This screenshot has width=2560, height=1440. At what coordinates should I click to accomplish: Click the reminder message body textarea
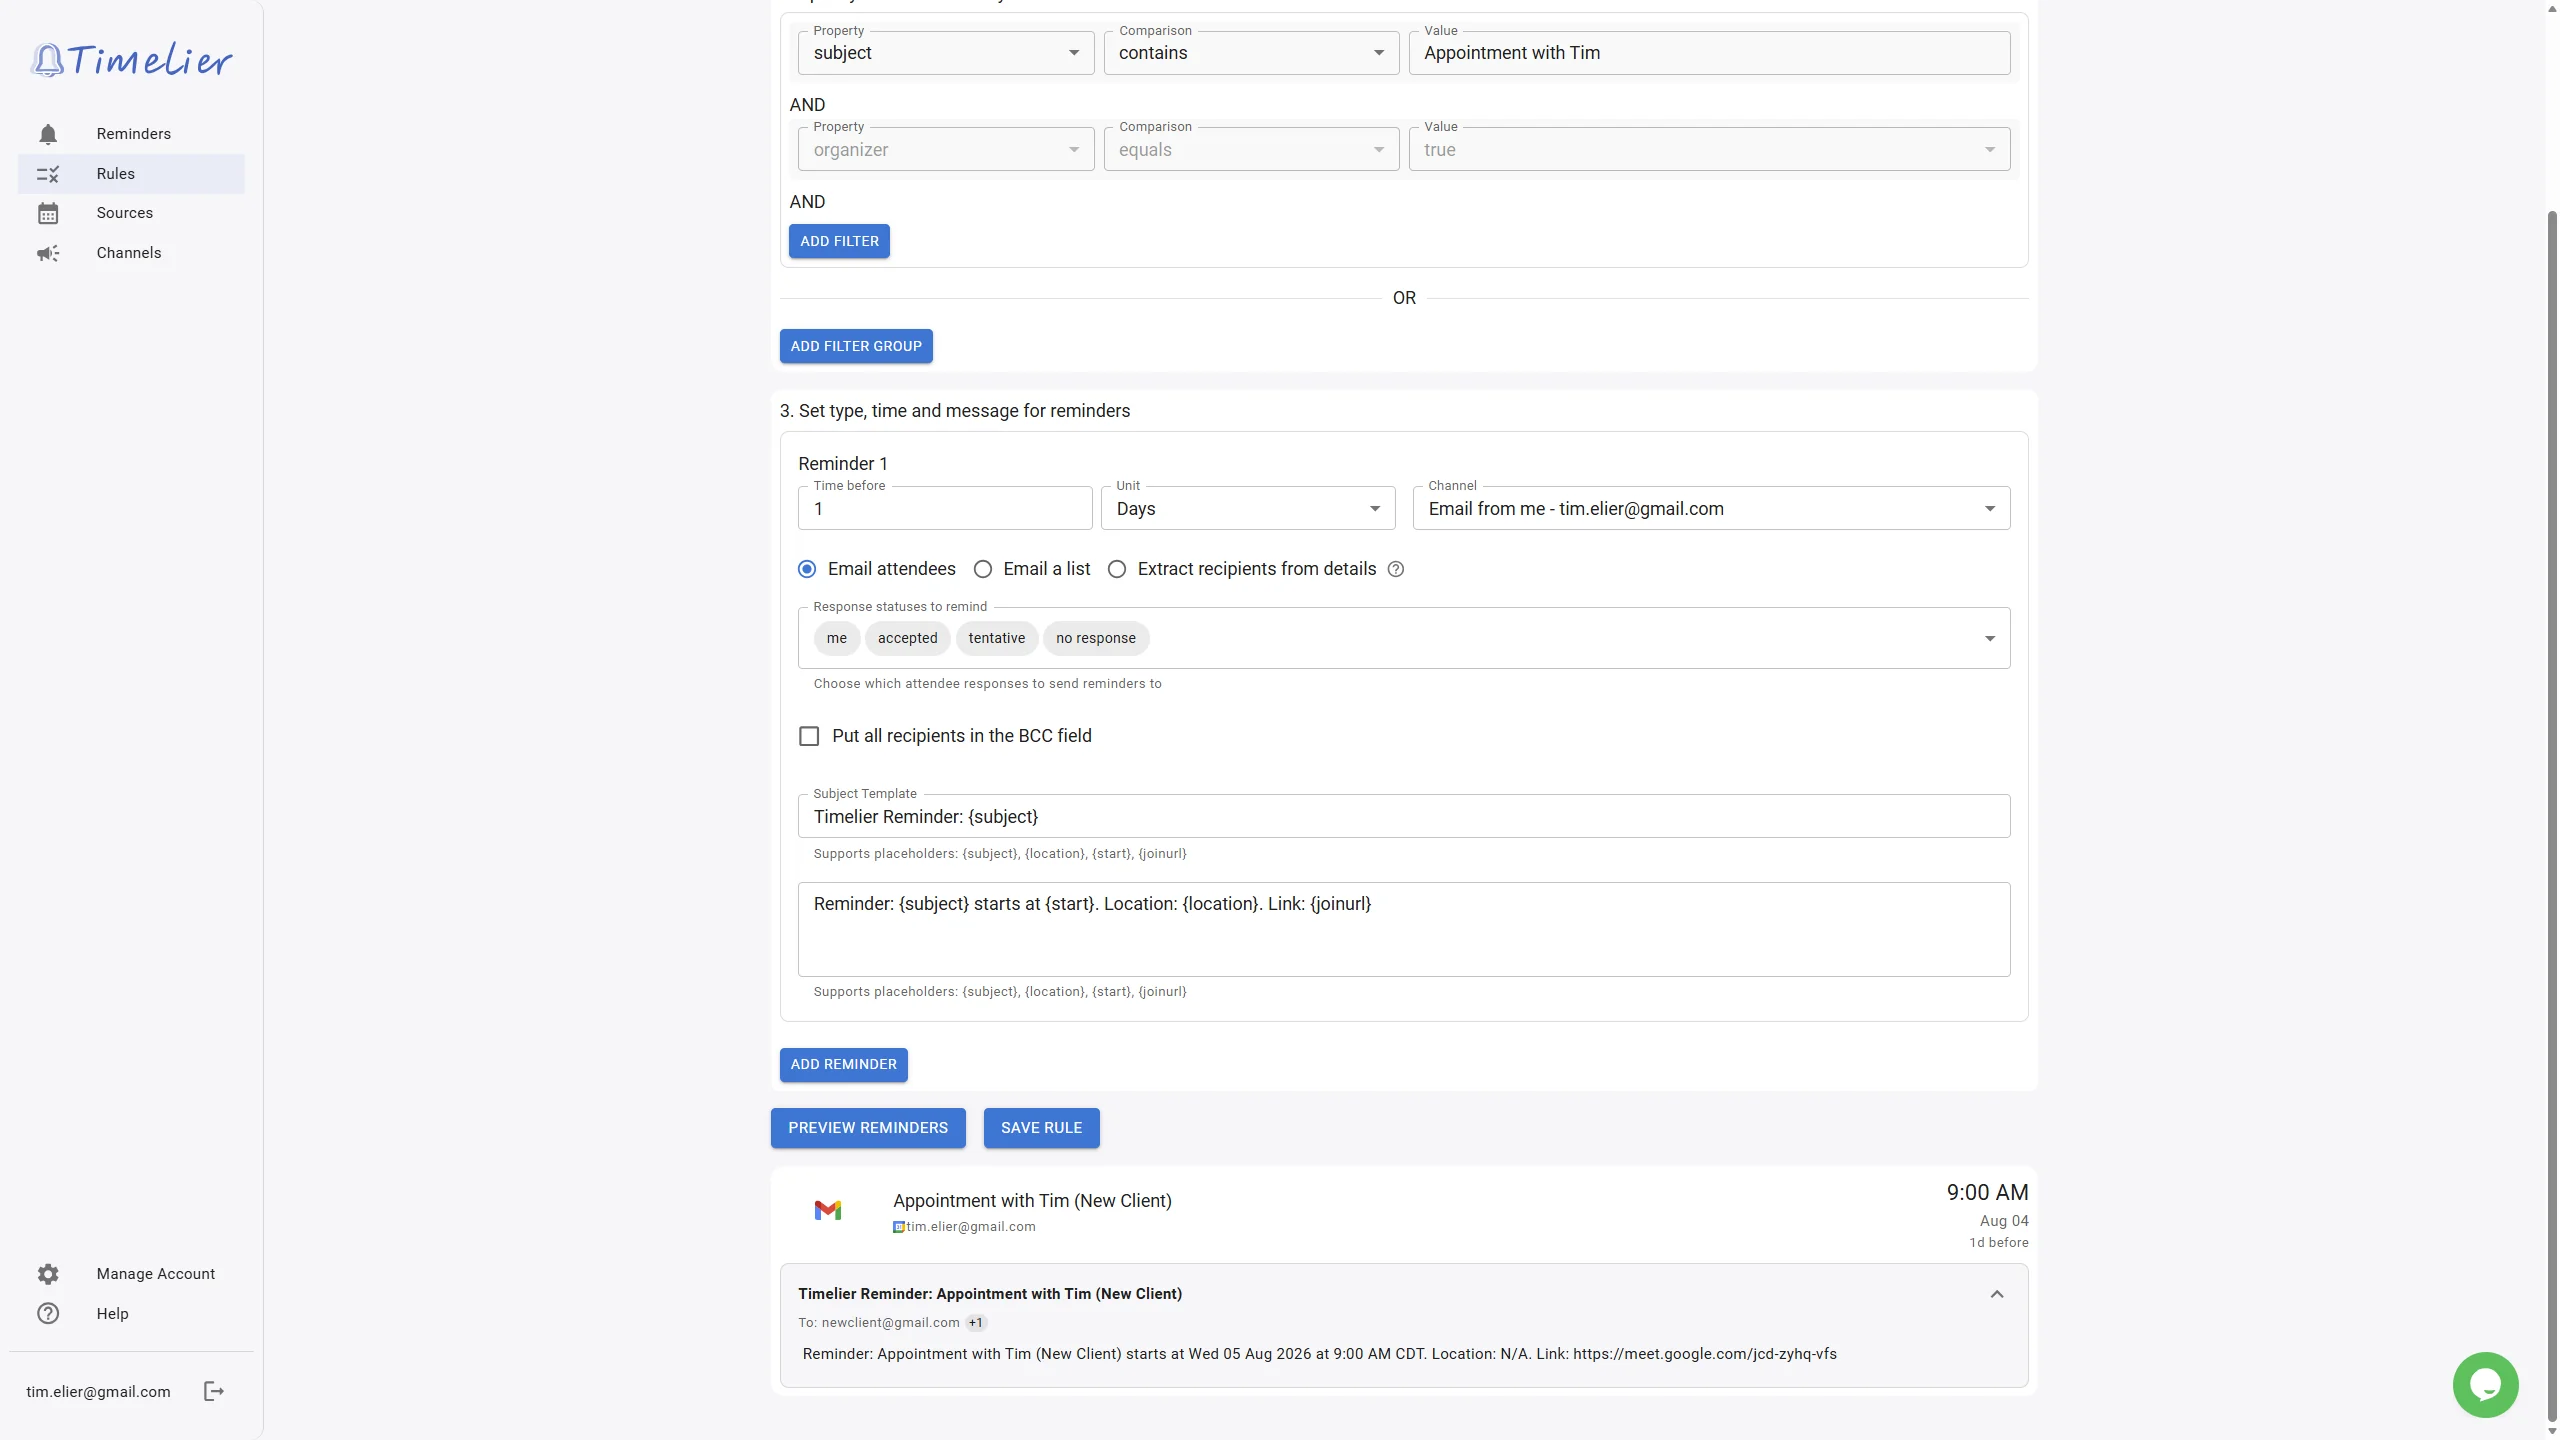[1404, 929]
